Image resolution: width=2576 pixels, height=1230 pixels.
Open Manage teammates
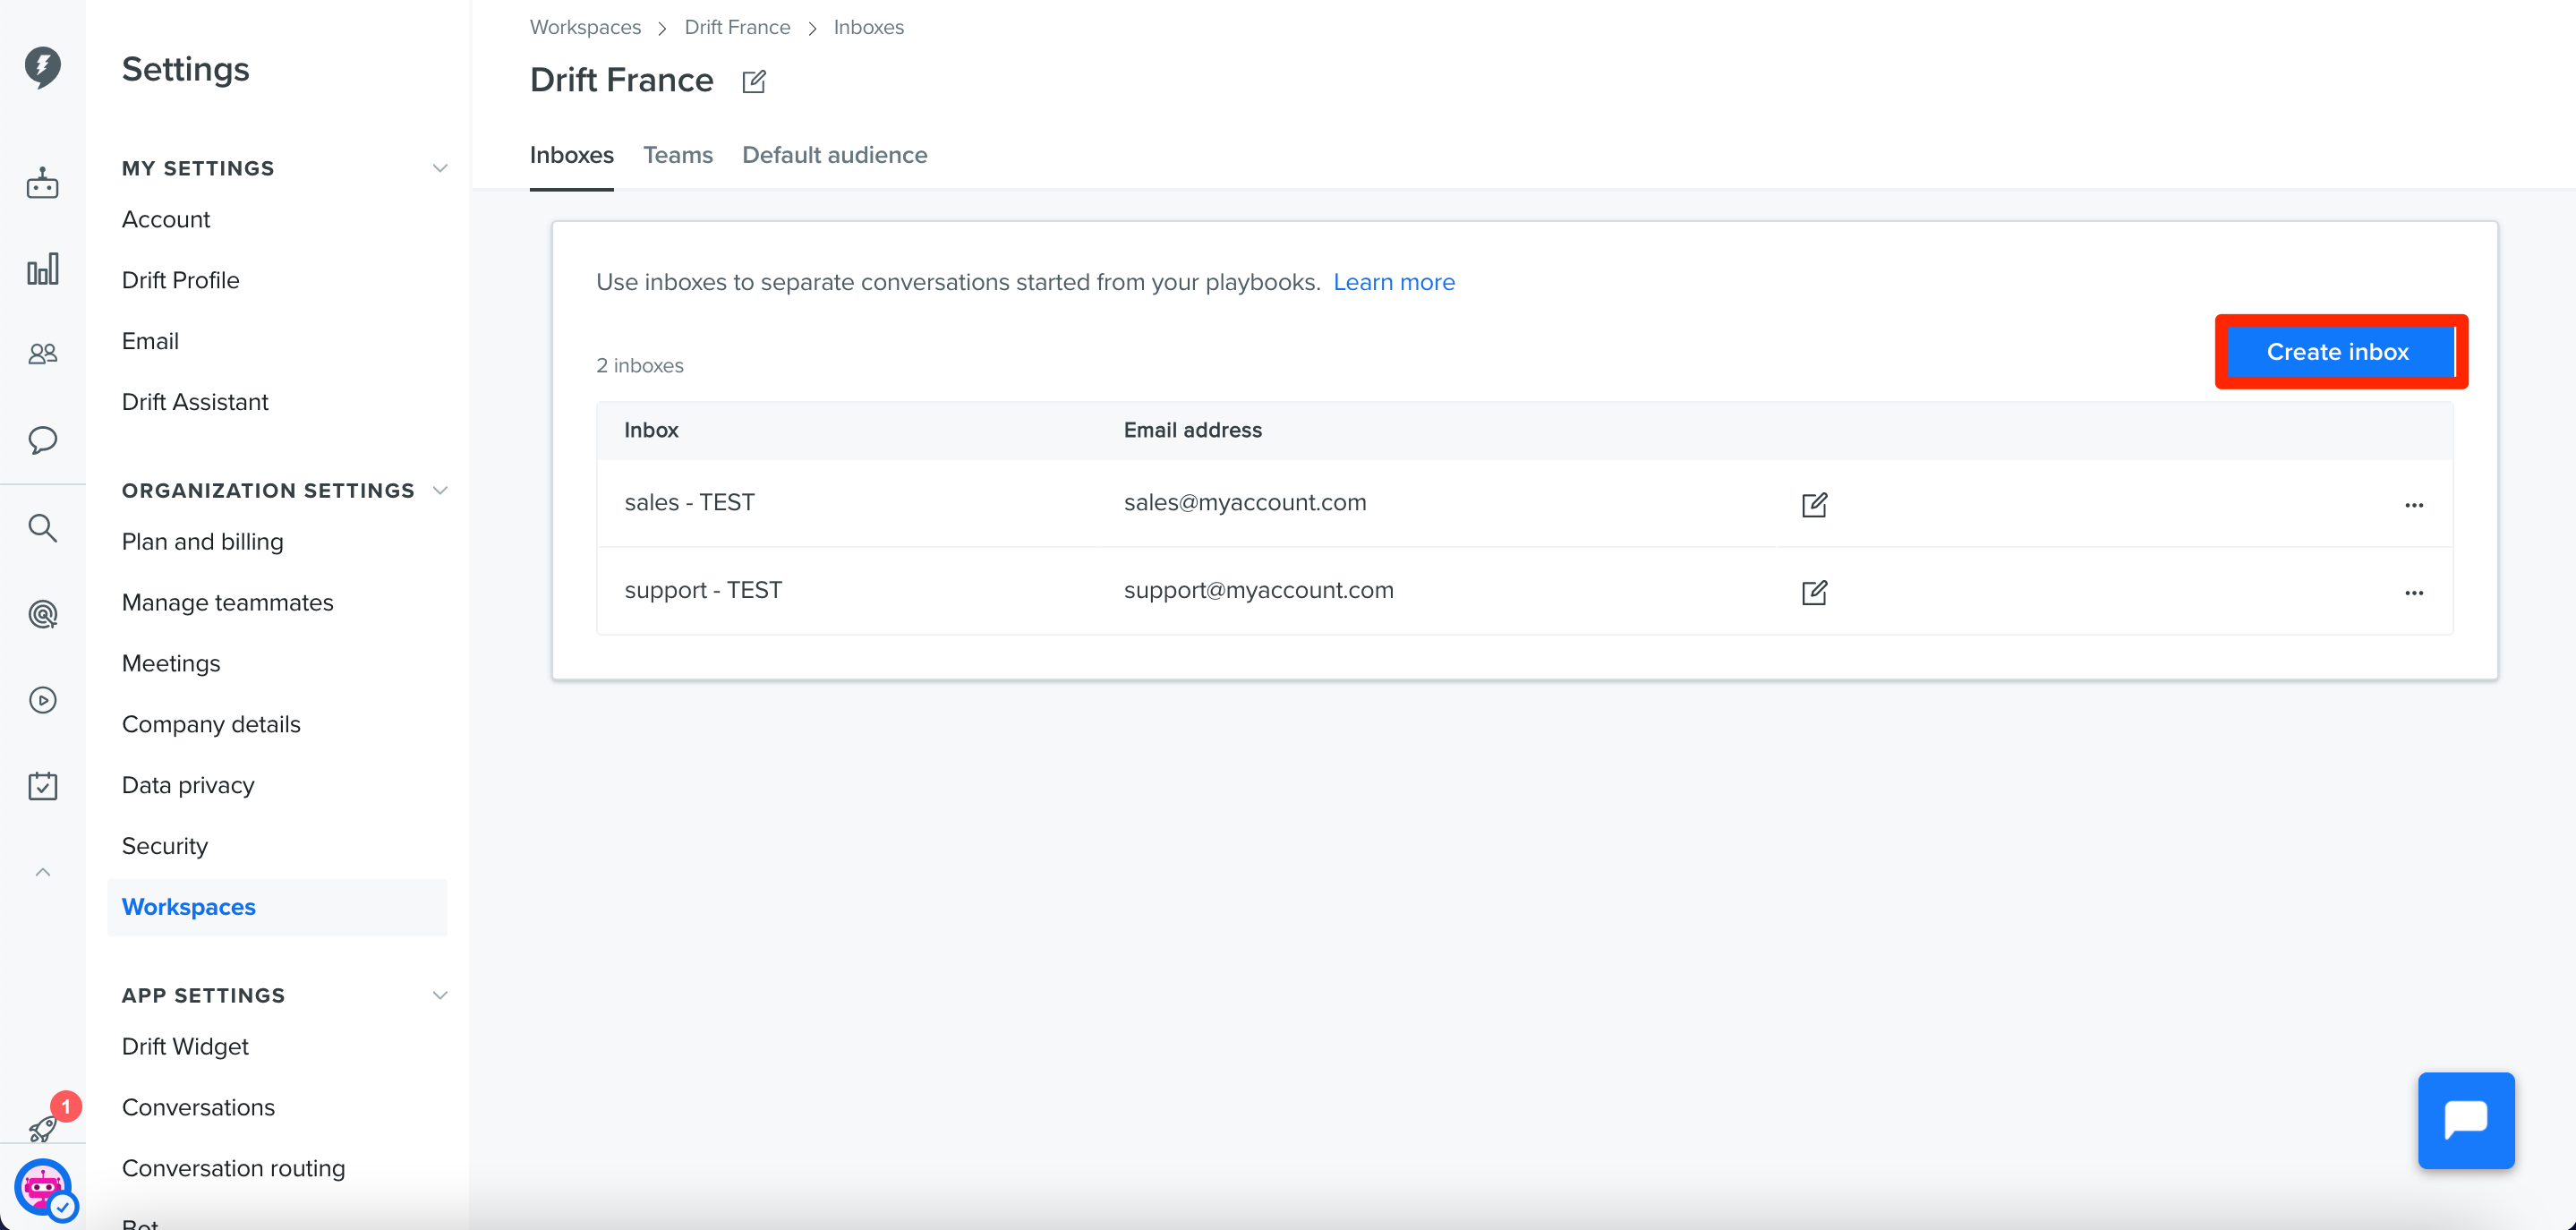pos(228,603)
